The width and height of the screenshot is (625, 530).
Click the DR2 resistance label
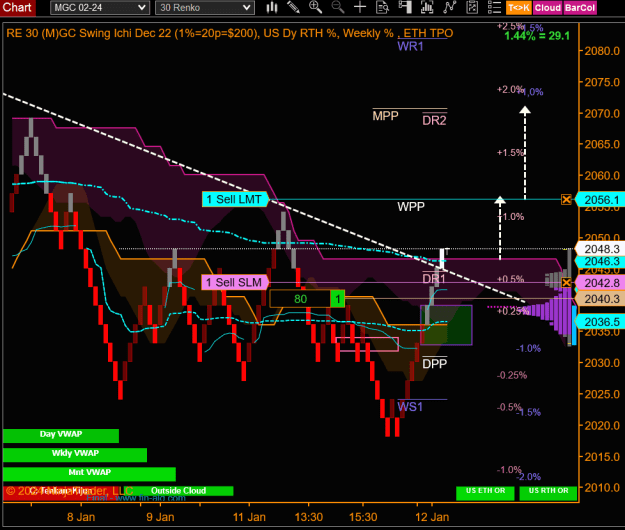434,120
